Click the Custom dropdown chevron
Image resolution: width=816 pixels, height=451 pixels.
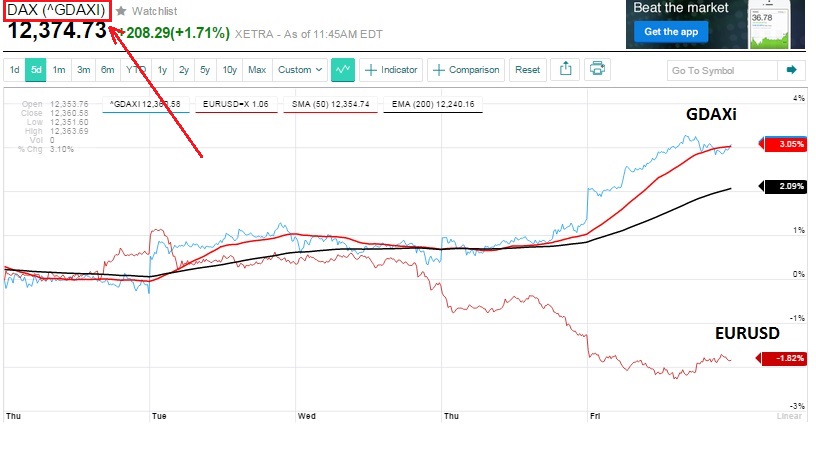pyautogui.click(x=319, y=70)
